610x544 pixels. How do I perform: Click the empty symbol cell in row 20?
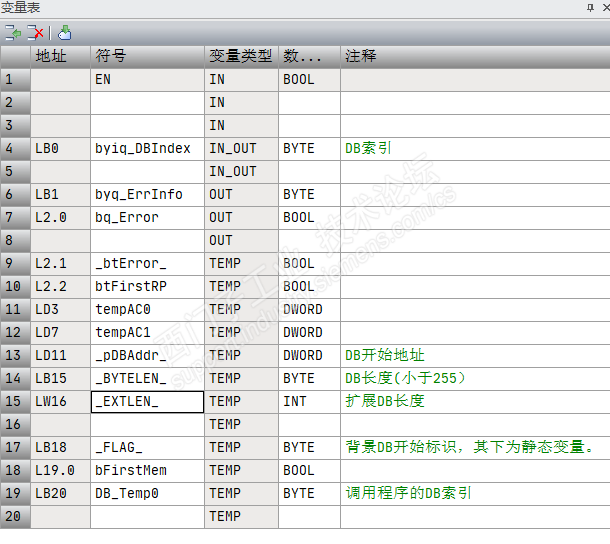(x=147, y=517)
